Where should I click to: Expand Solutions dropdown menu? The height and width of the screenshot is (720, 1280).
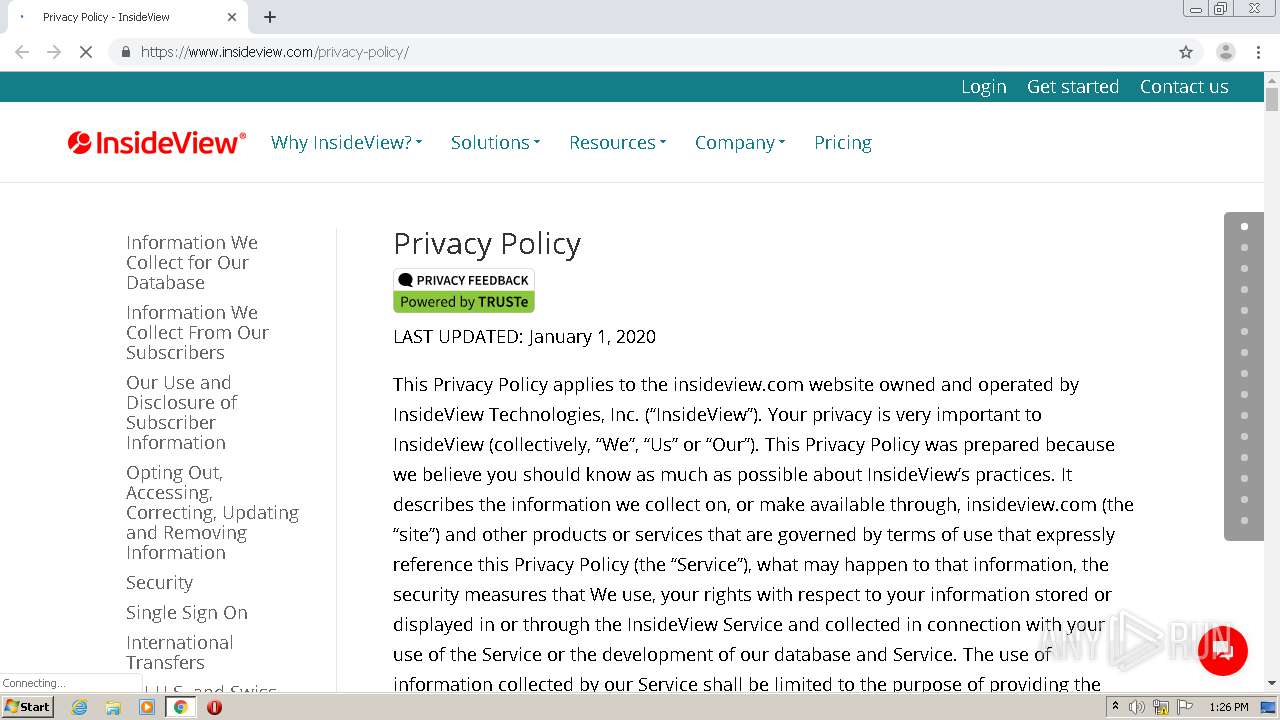click(x=495, y=143)
